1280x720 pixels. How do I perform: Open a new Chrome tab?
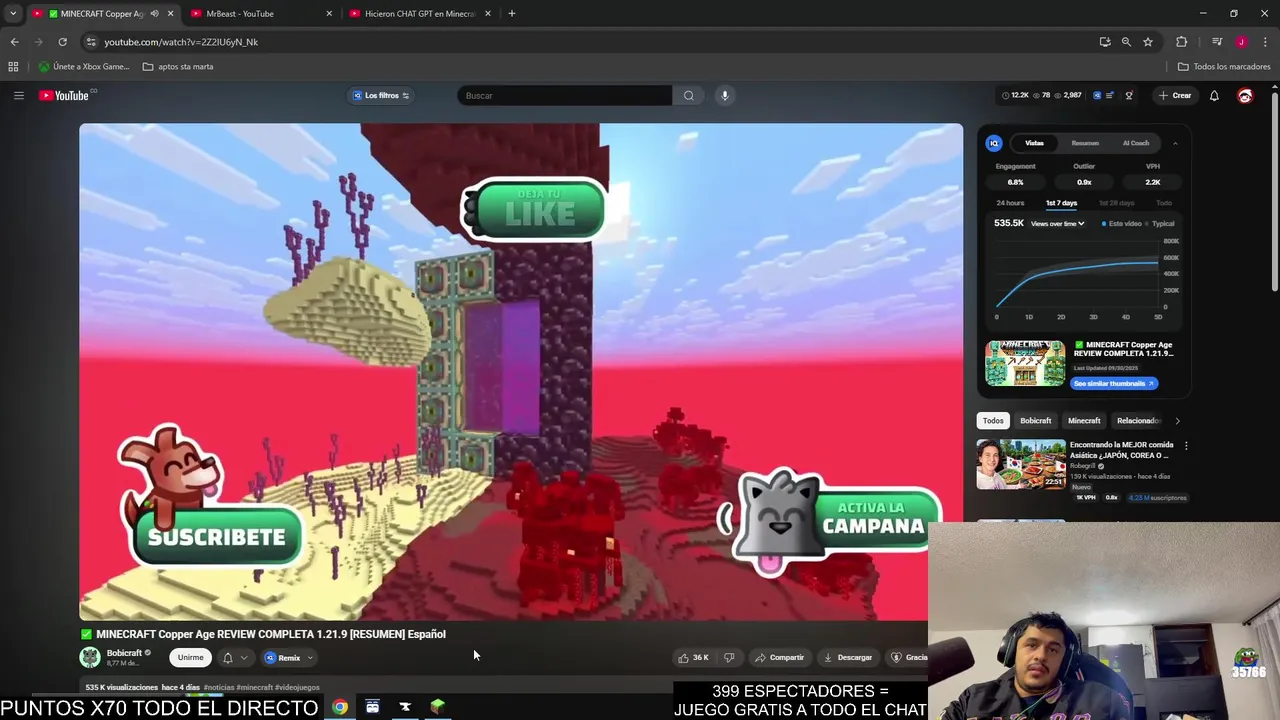pos(511,13)
